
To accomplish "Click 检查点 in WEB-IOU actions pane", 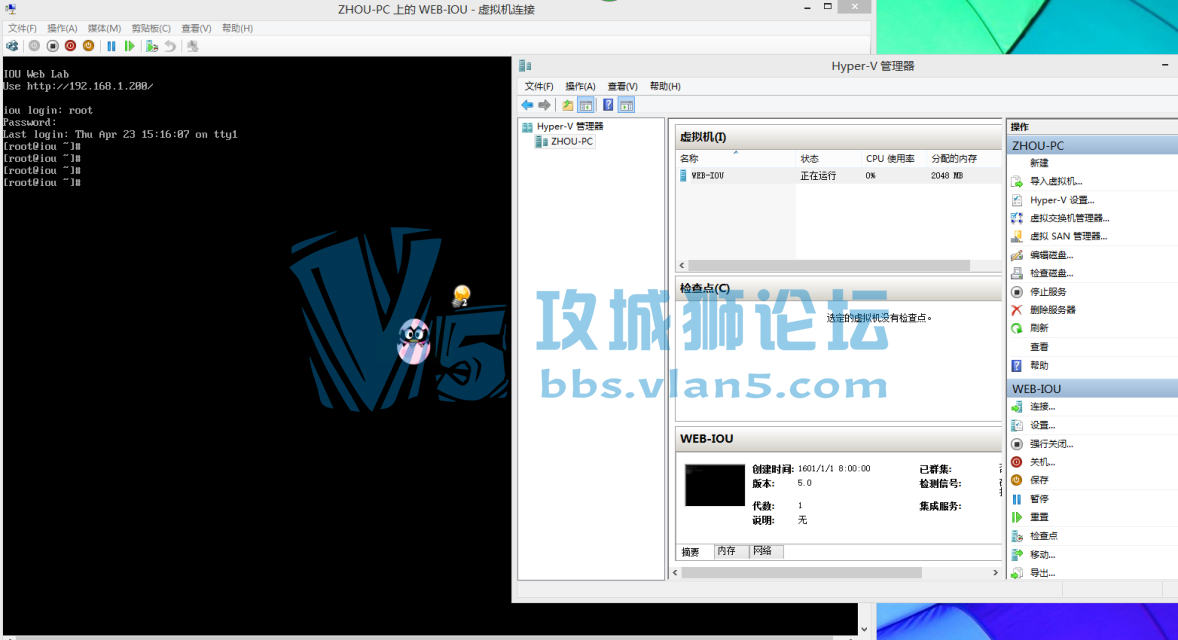I will (x=1044, y=536).
